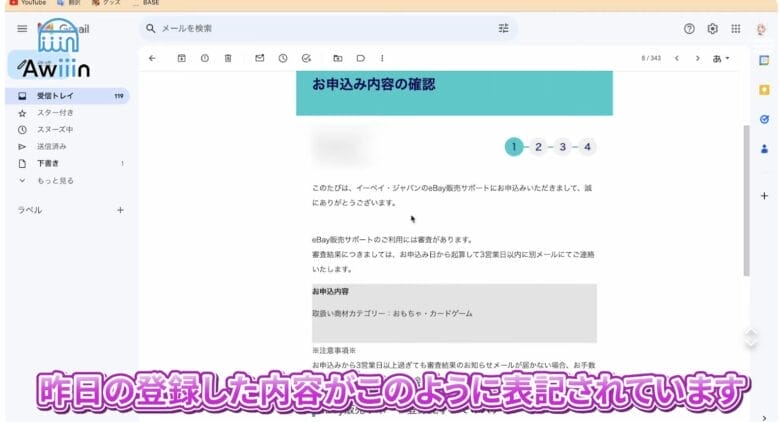
Task: Open search filter options icon
Action: 503,28
